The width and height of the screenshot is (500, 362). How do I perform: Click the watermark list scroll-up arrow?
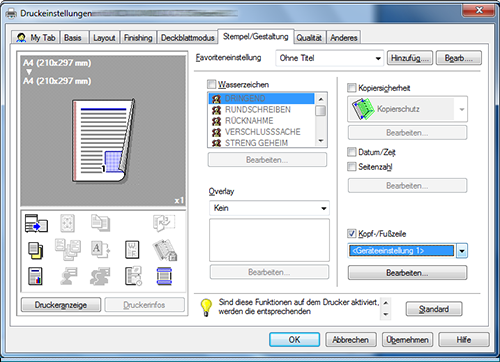pyautogui.click(x=321, y=99)
